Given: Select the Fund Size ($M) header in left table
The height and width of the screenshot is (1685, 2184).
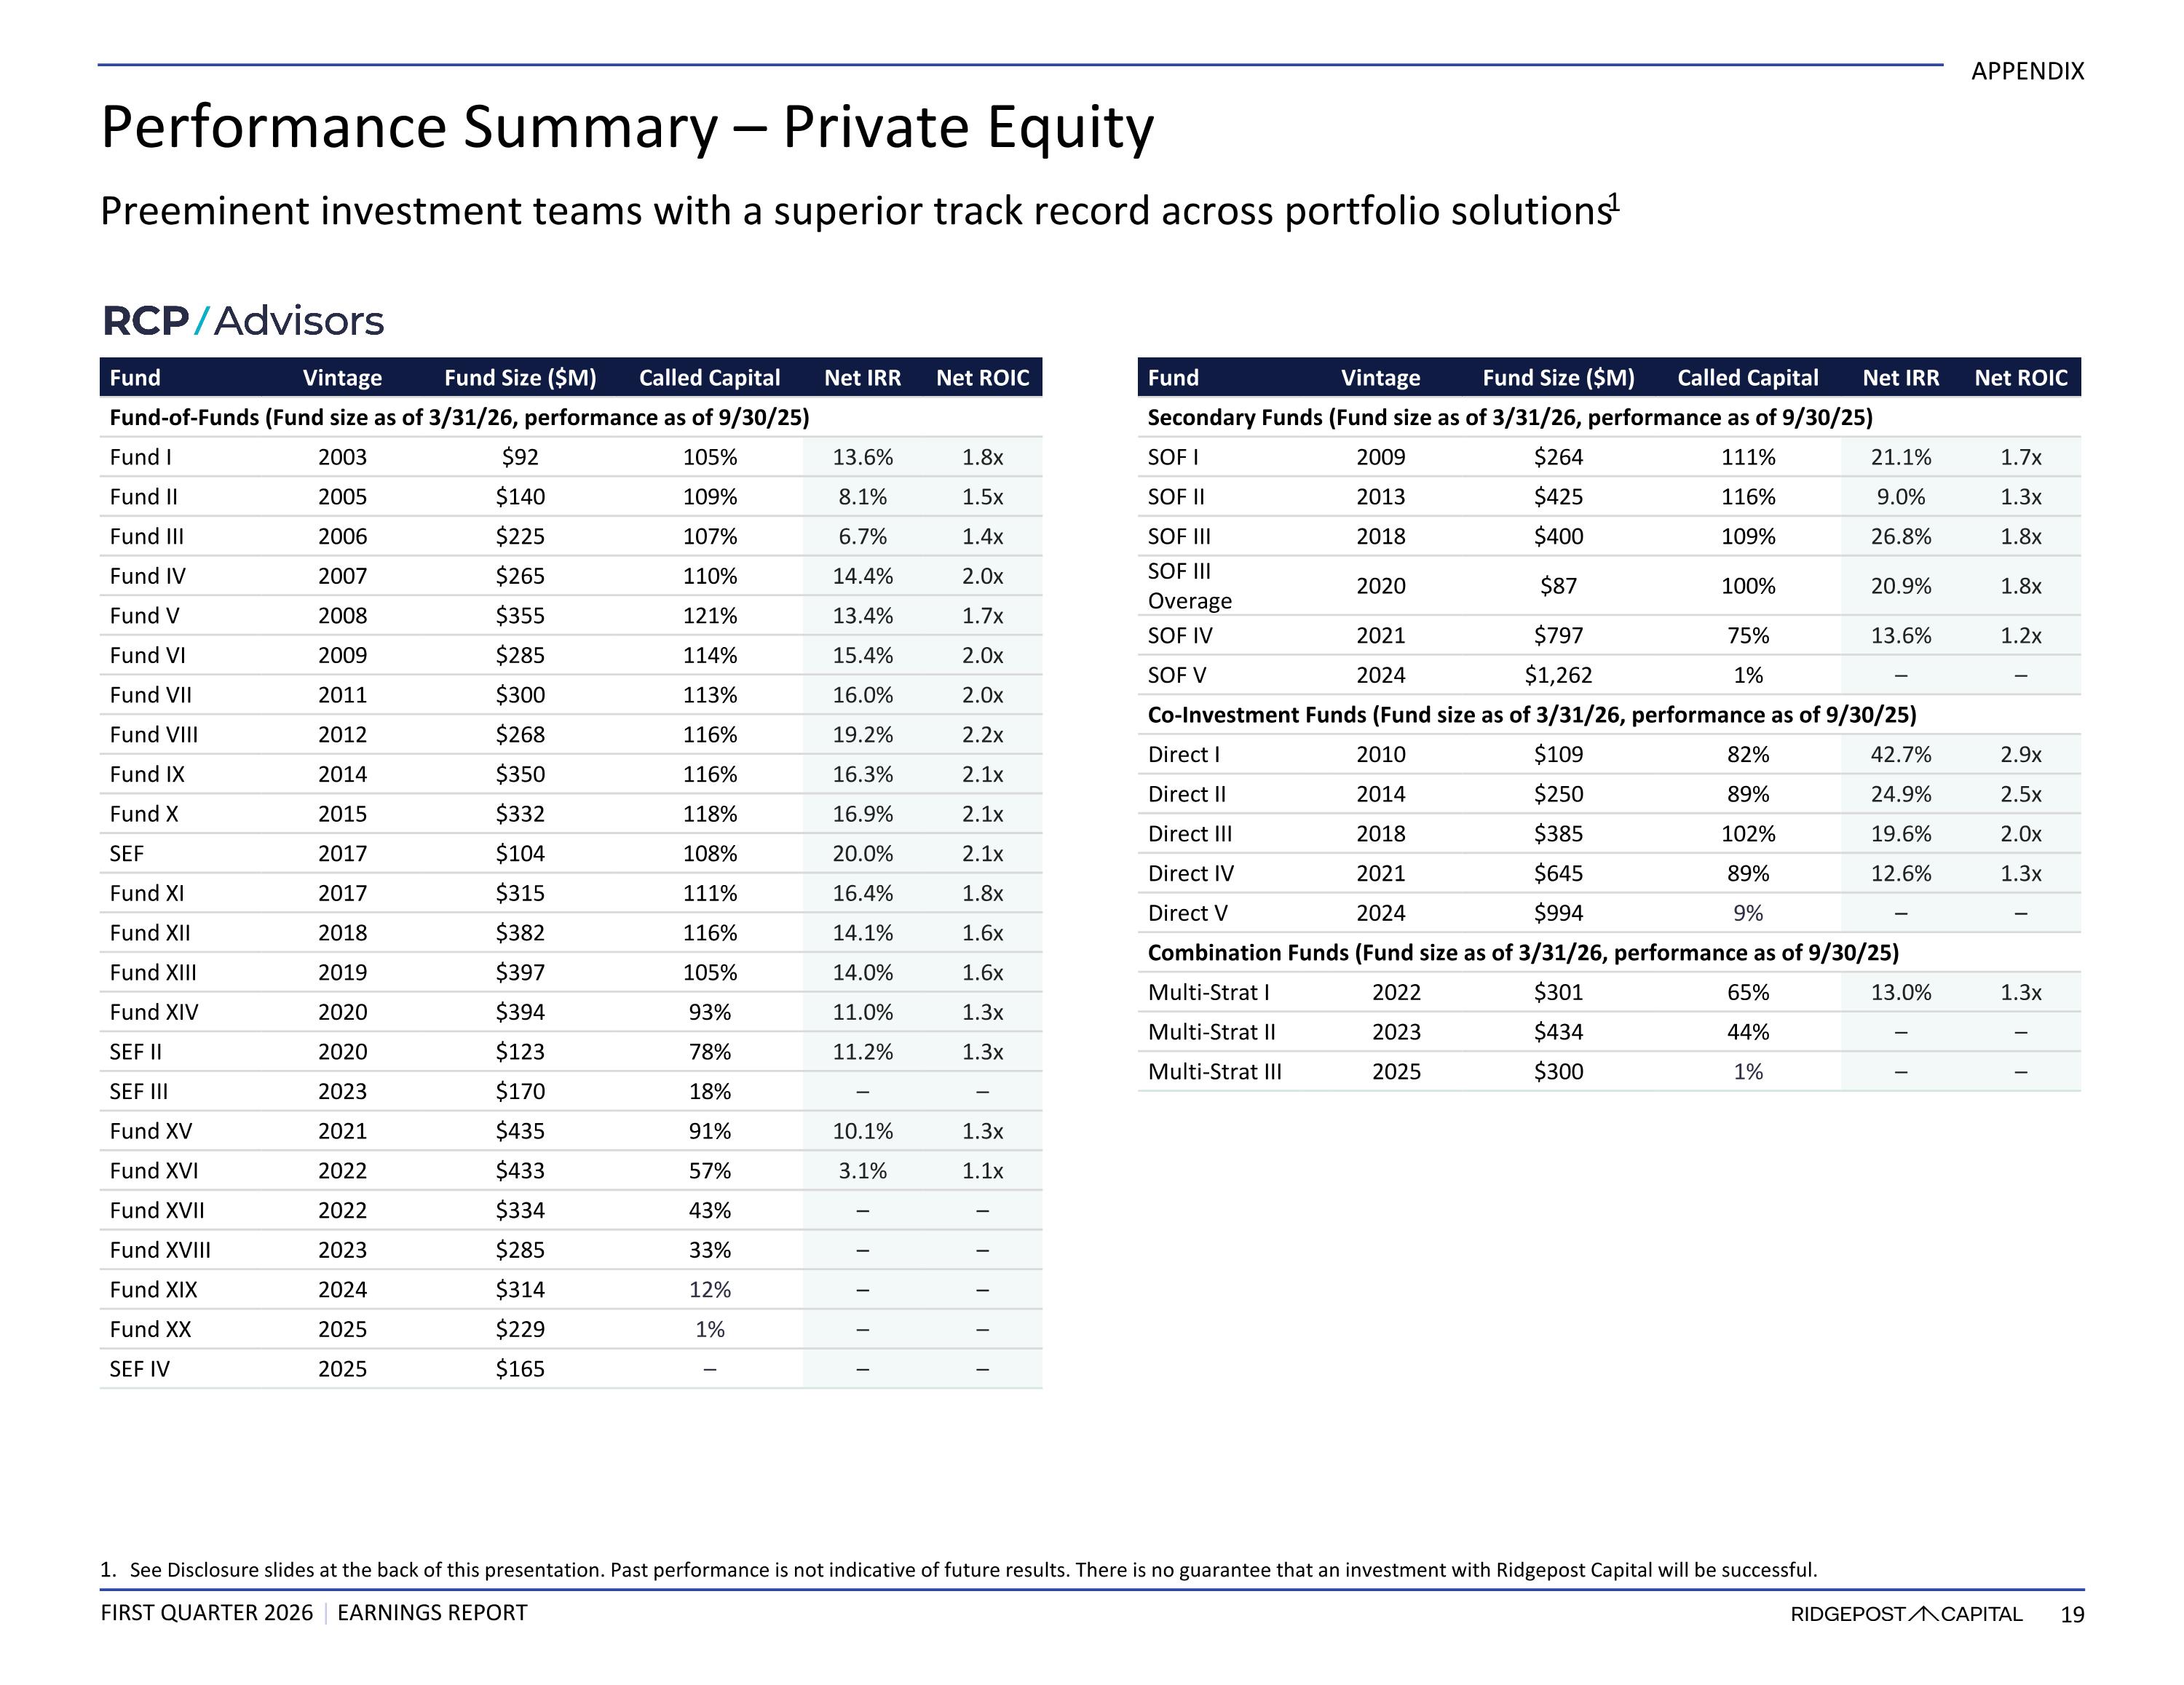Looking at the screenshot, I should [x=520, y=378].
